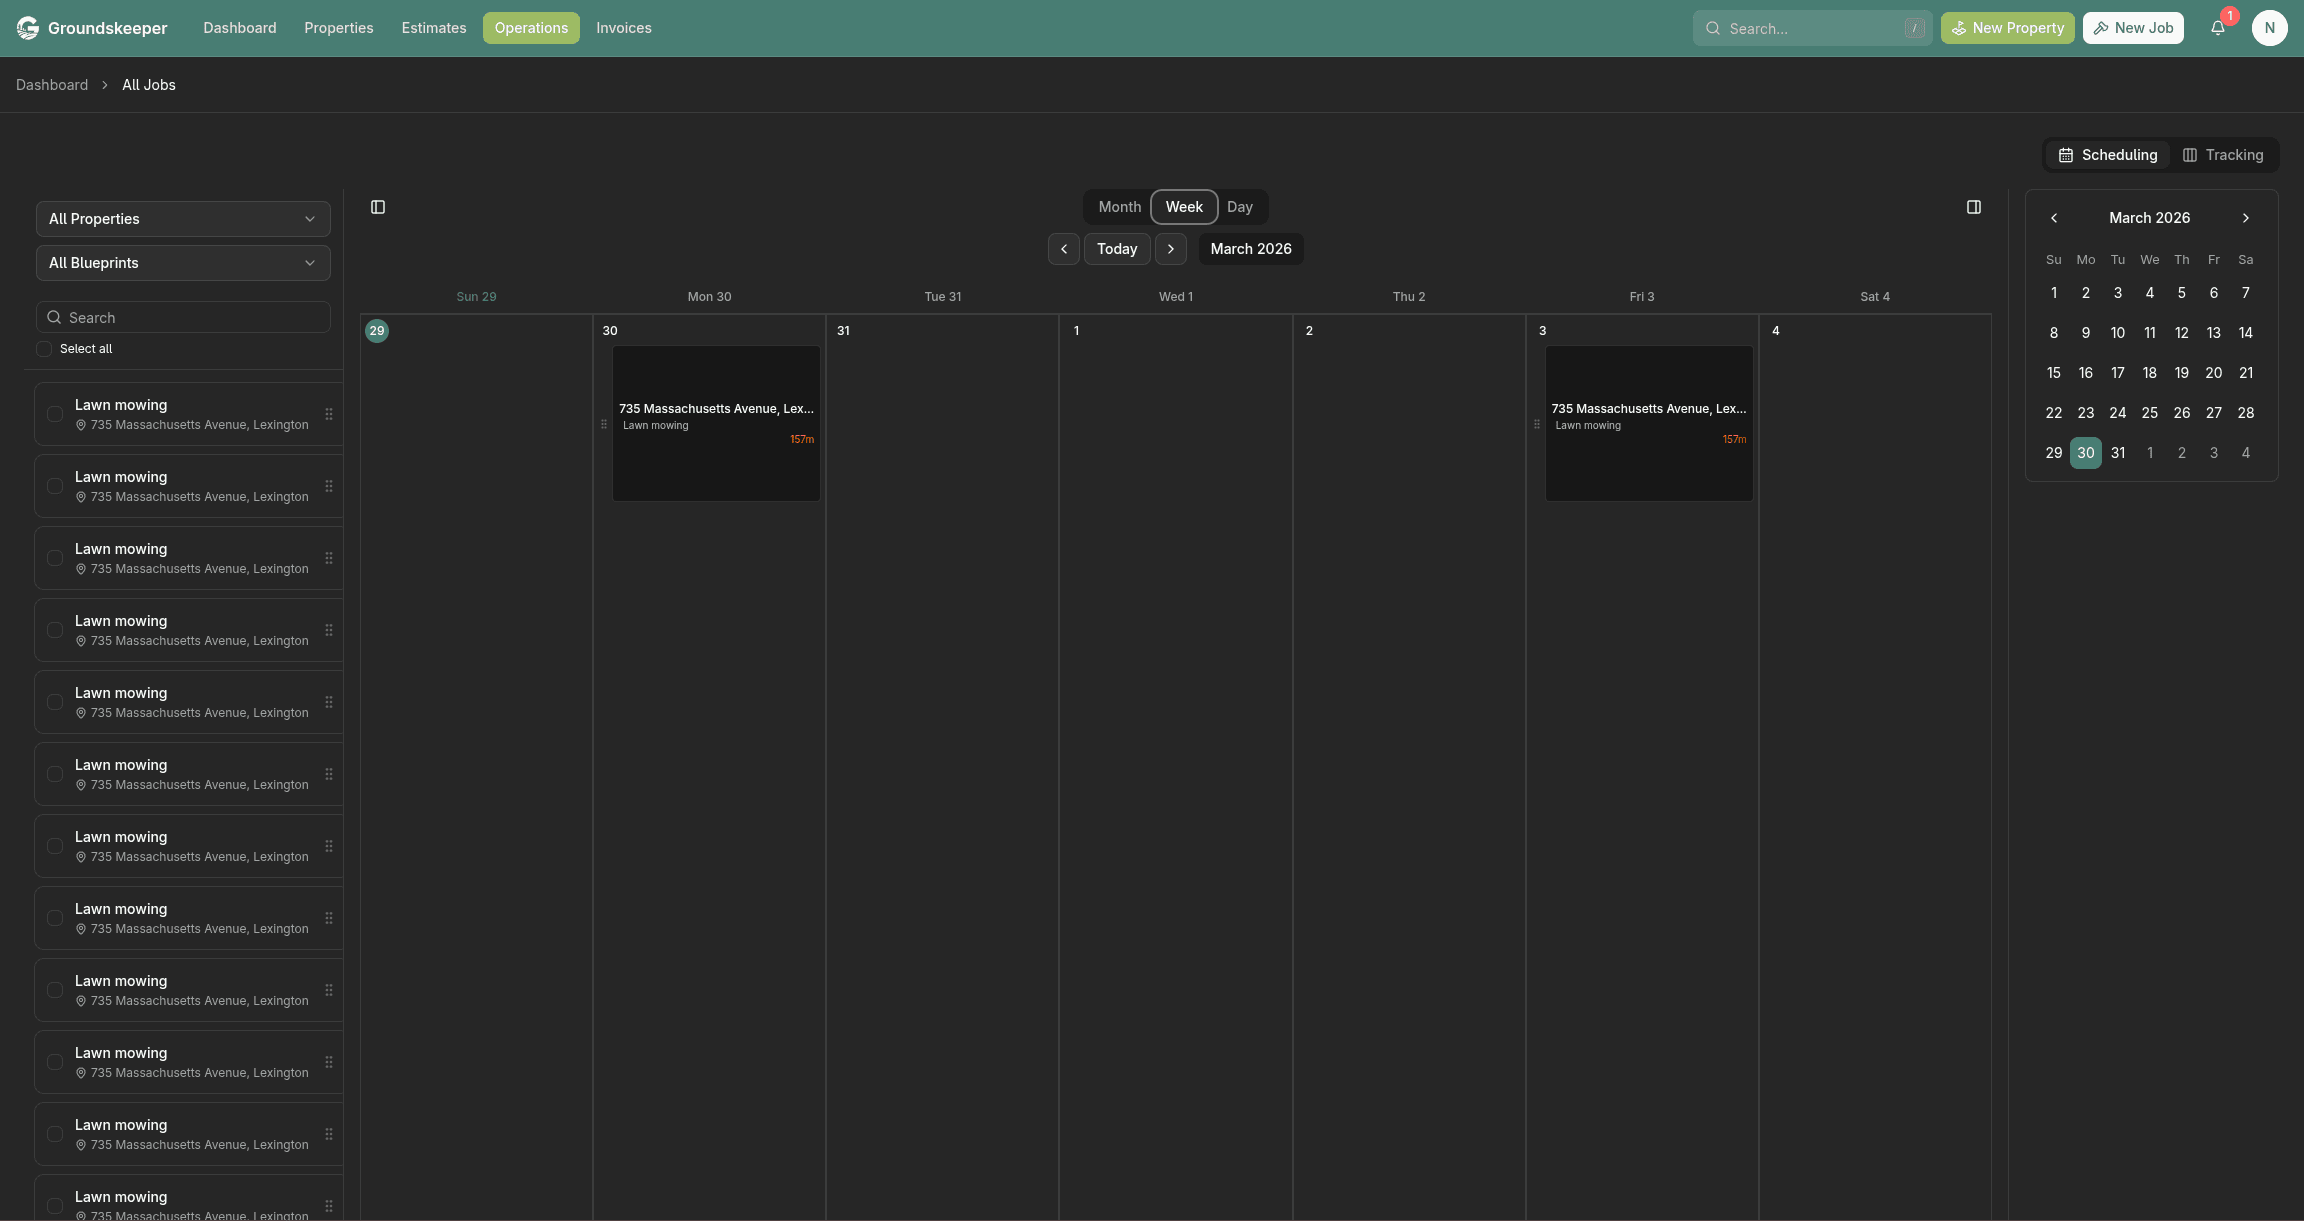Viewport: 2304px width, 1221px height.
Task: Go to next month in mini calendar
Action: 2246,218
